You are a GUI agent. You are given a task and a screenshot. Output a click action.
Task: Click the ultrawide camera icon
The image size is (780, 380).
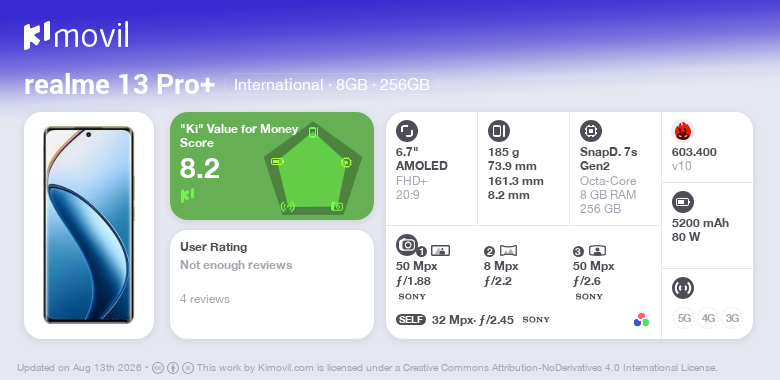coord(508,251)
